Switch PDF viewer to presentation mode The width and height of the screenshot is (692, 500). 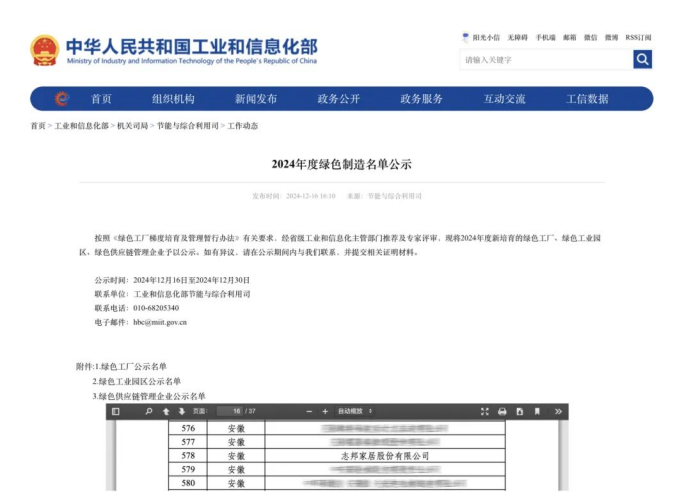point(485,411)
